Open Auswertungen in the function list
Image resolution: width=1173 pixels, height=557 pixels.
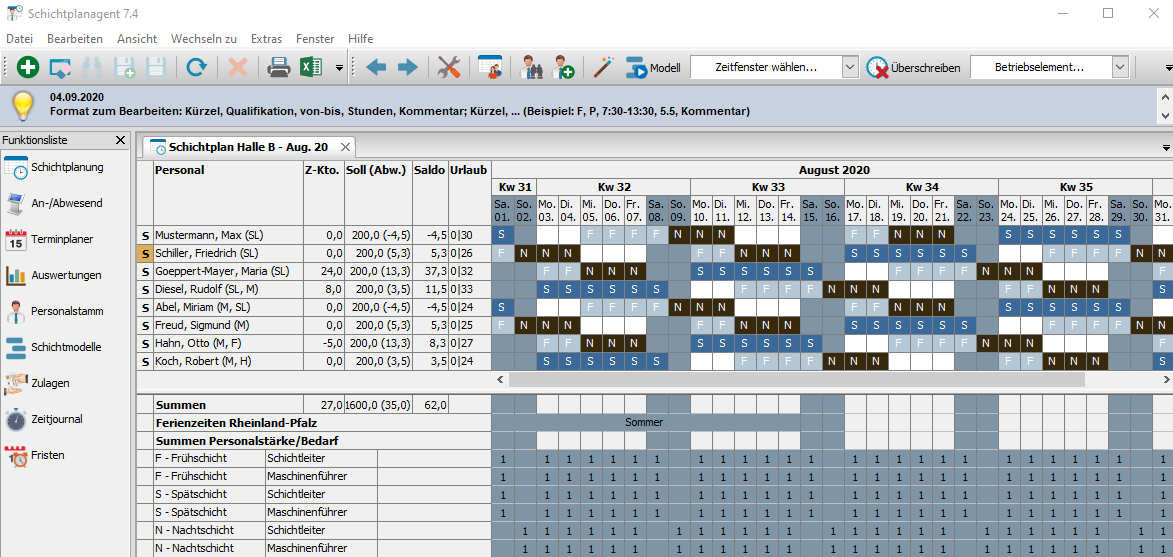[x=66, y=275]
